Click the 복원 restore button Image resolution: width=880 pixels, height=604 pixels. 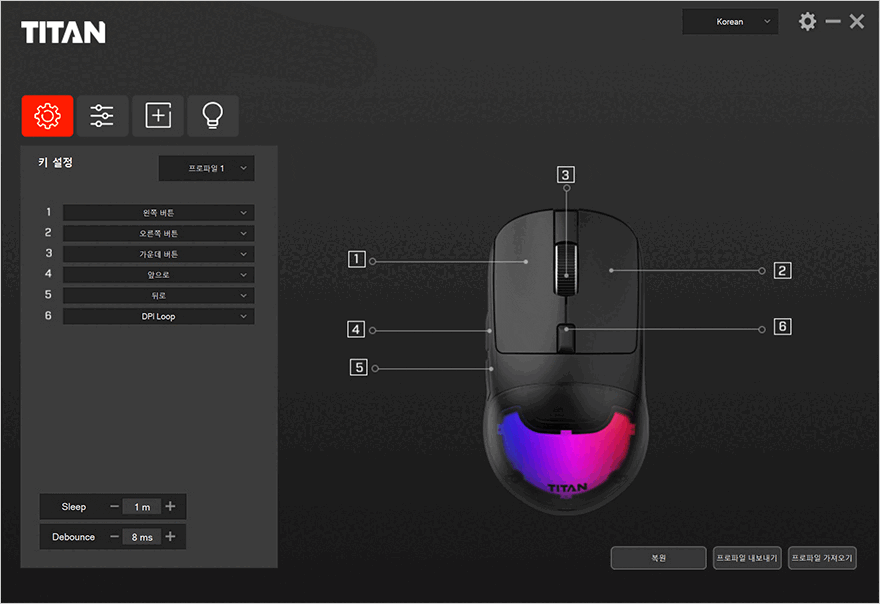(x=658, y=558)
